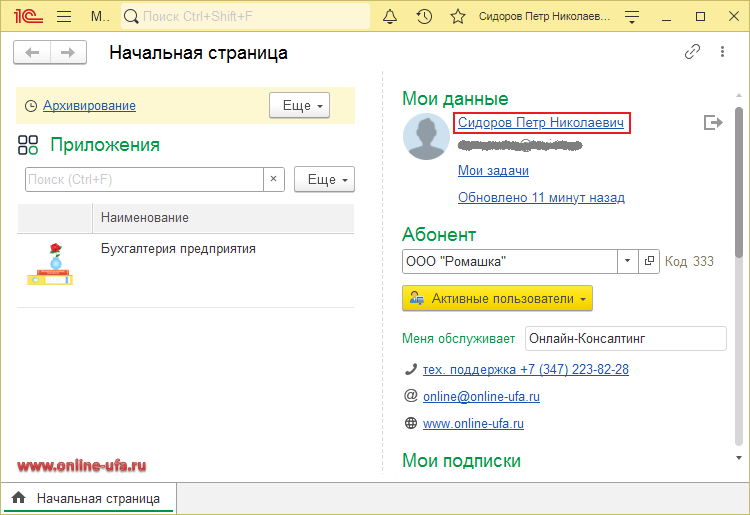Open Активные пользователи dropdown button
Image resolution: width=750 pixels, height=515 pixels.
click(497, 298)
